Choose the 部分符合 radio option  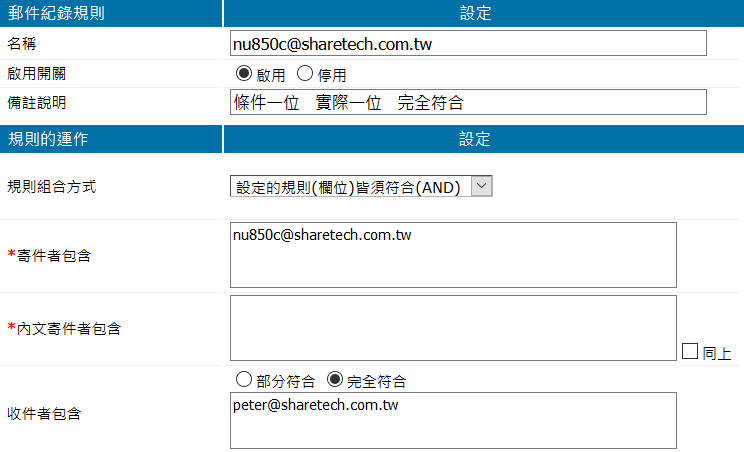[241, 380]
